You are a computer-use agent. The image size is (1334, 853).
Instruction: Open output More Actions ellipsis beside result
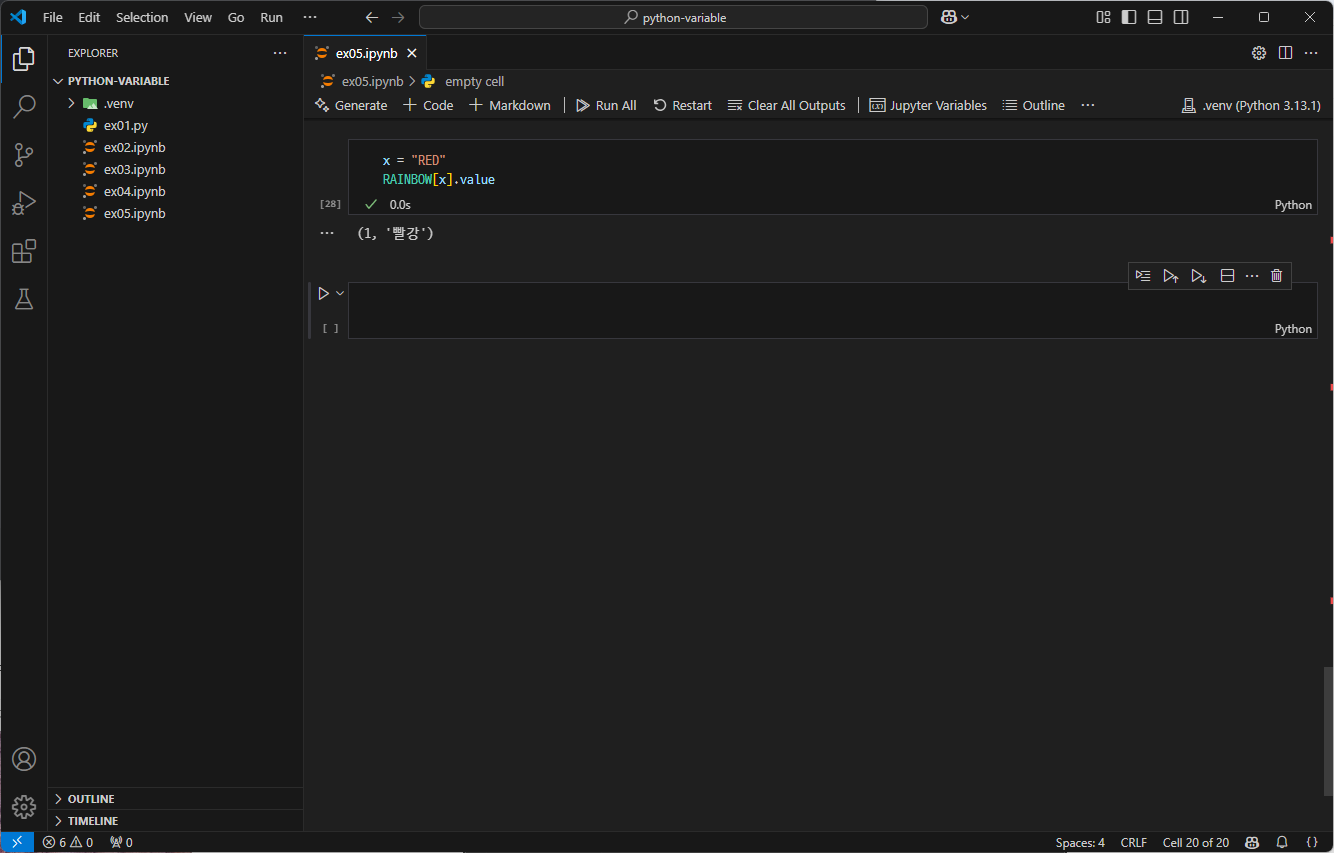(327, 233)
